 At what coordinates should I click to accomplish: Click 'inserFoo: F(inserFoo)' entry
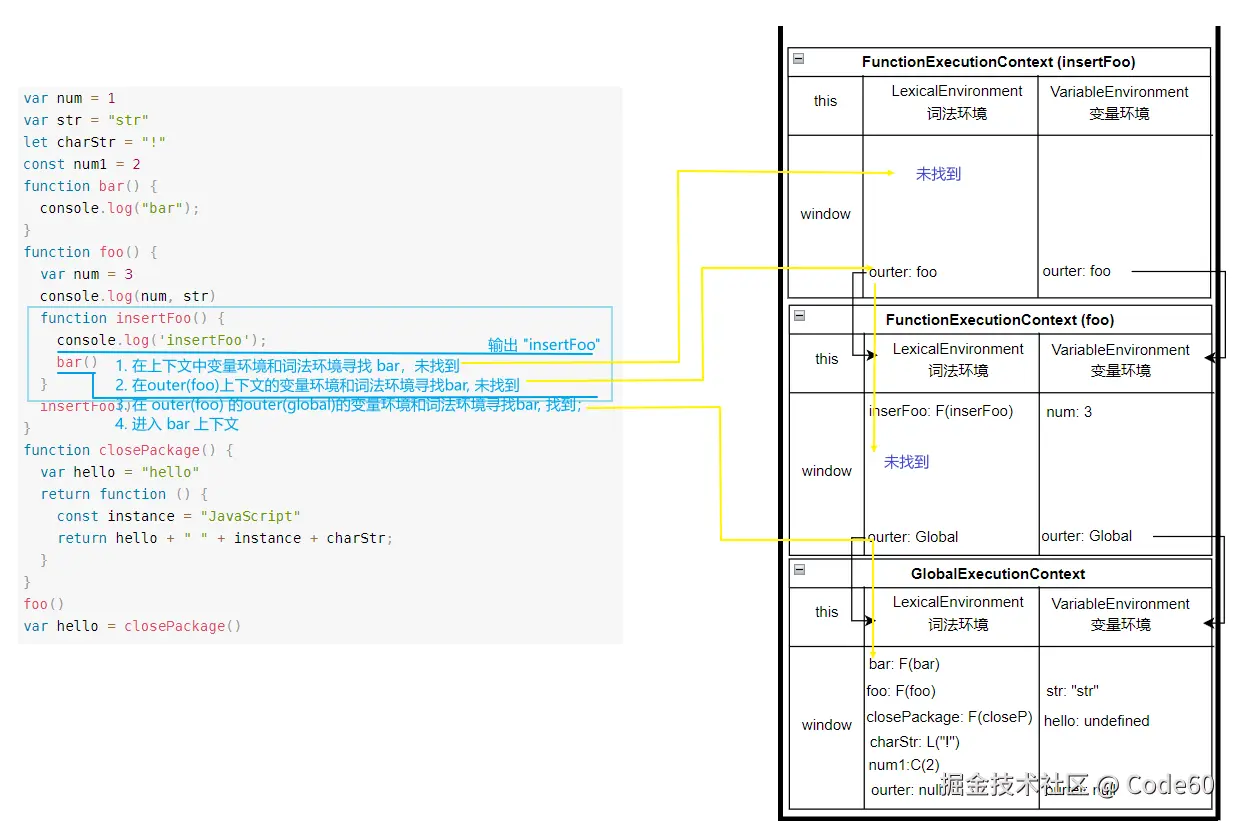coord(941,411)
